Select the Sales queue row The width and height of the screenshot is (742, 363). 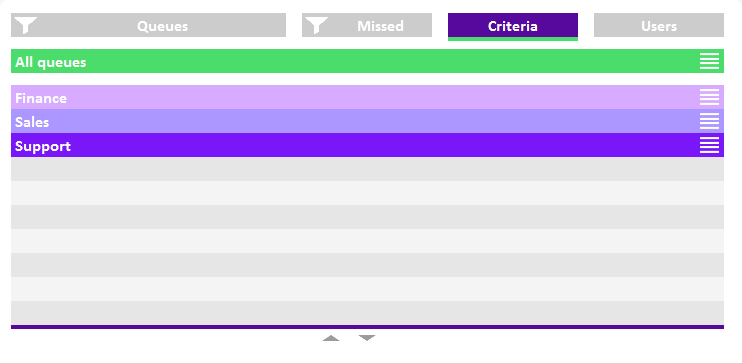pyautogui.click(x=367, y=121)
